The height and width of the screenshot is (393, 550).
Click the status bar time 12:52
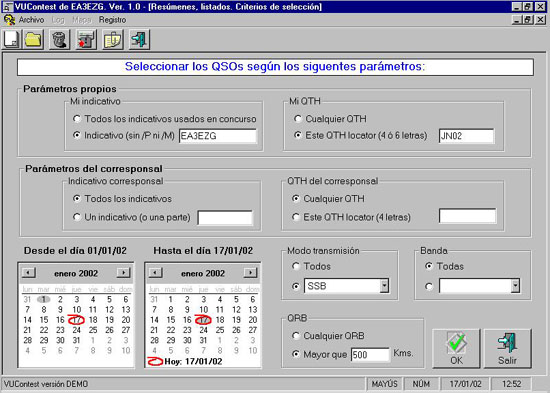coord(512,384)
